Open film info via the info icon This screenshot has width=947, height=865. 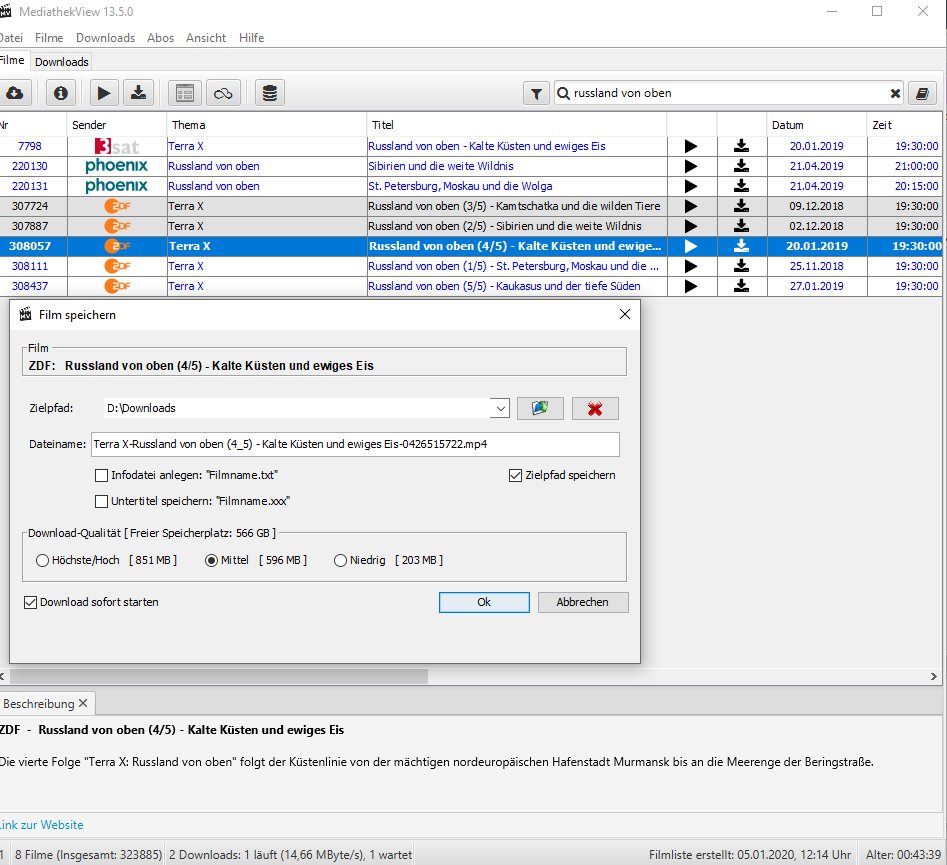pyautogui.click(x=61, y=93)
